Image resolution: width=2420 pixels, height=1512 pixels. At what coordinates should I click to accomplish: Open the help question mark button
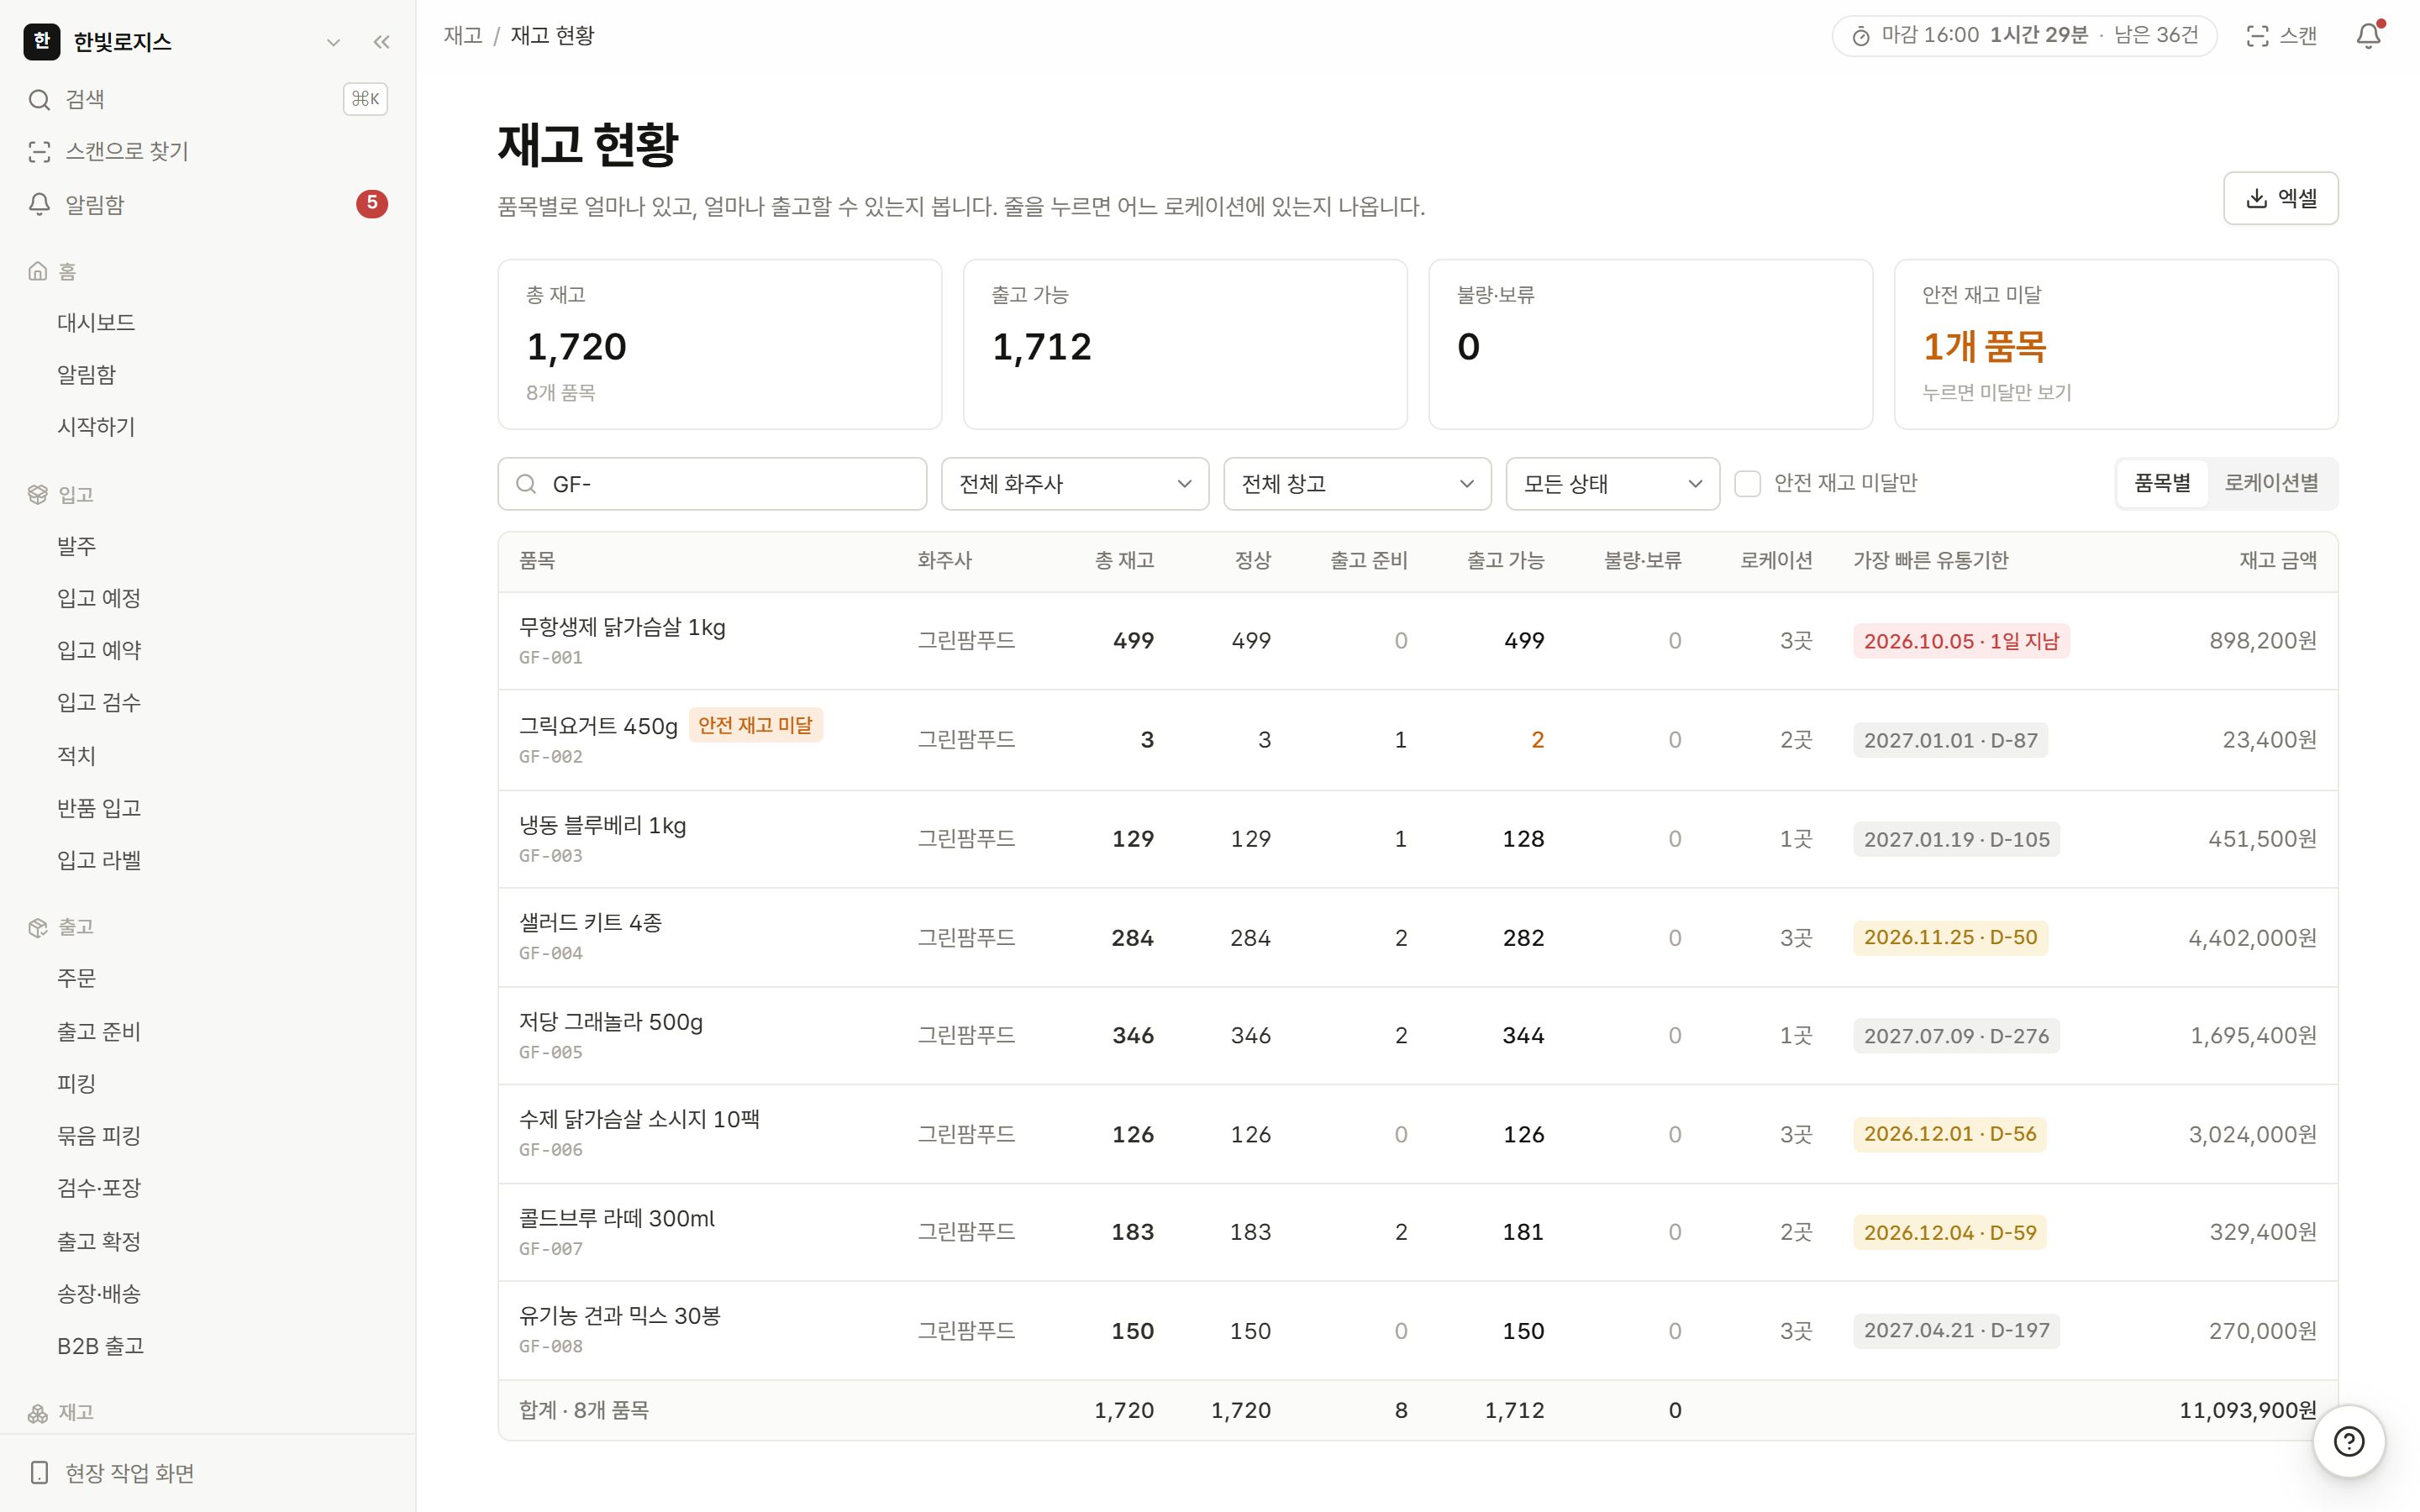pos(2348,1441)
